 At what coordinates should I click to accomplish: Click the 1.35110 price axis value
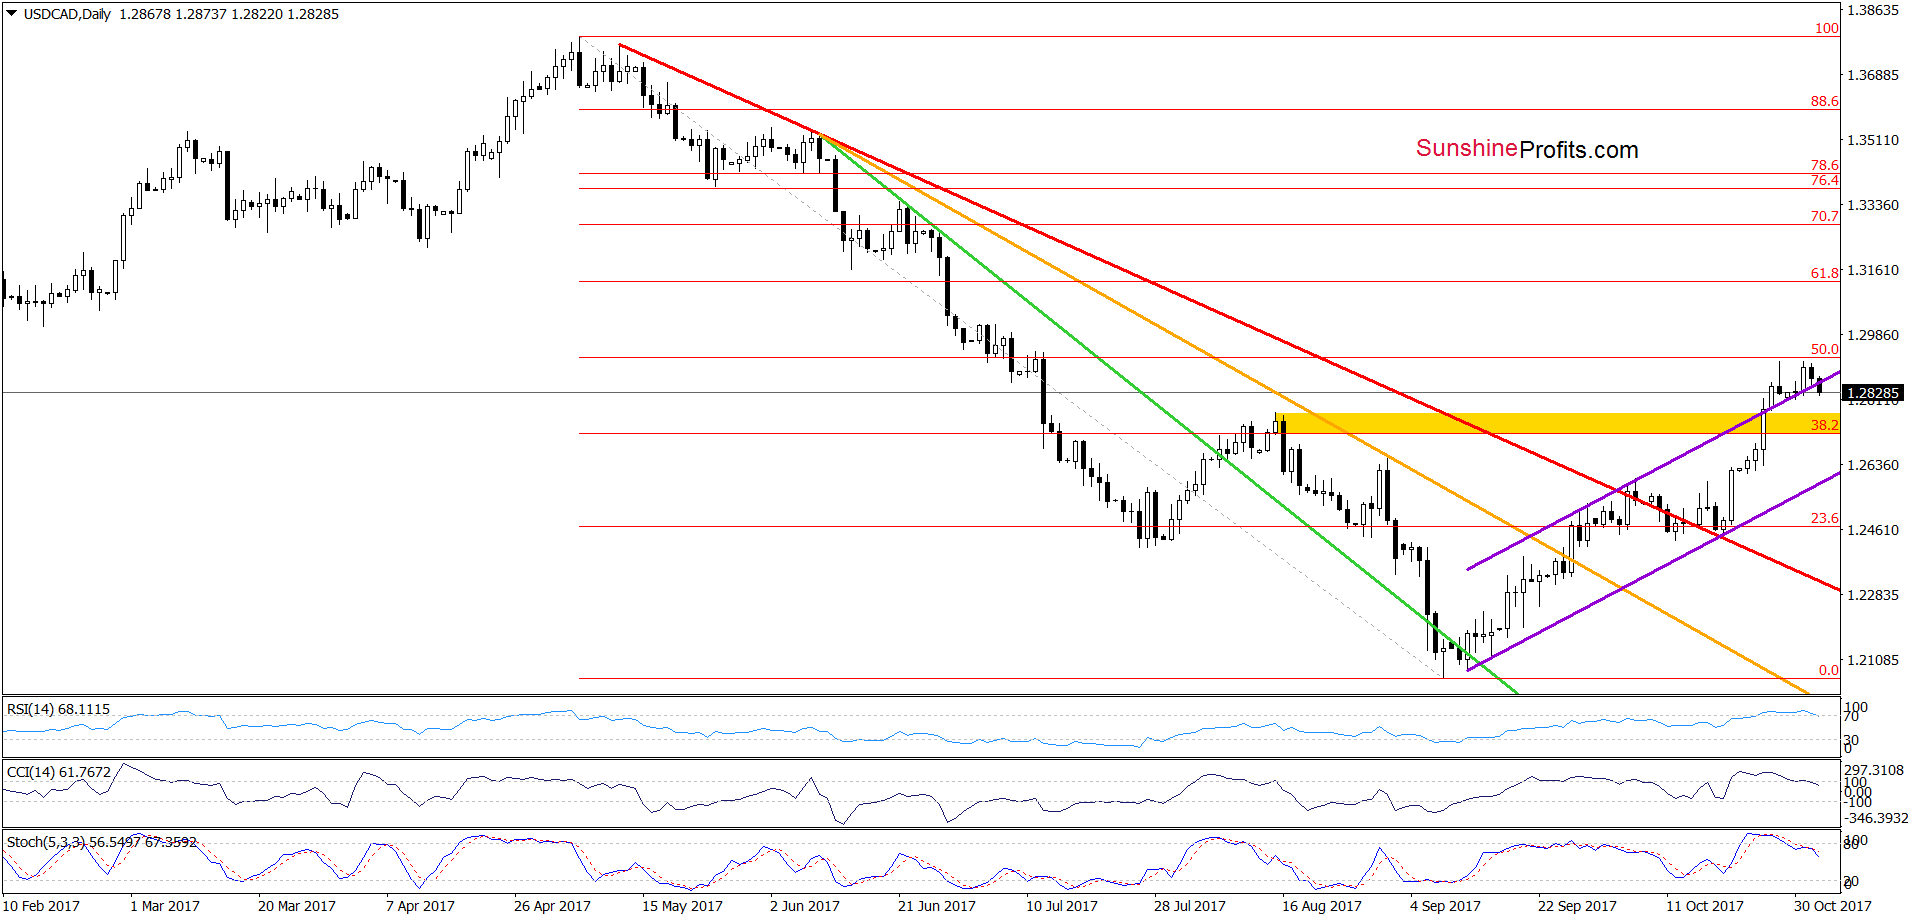tap(1872, 140)
